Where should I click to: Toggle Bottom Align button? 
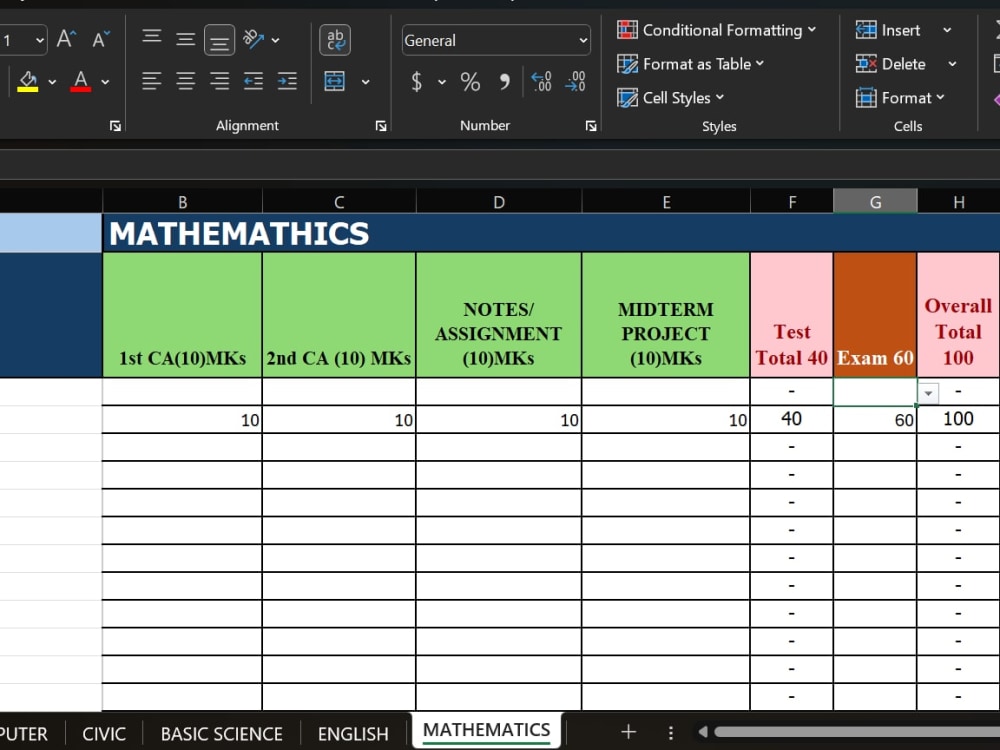[219, 40]
